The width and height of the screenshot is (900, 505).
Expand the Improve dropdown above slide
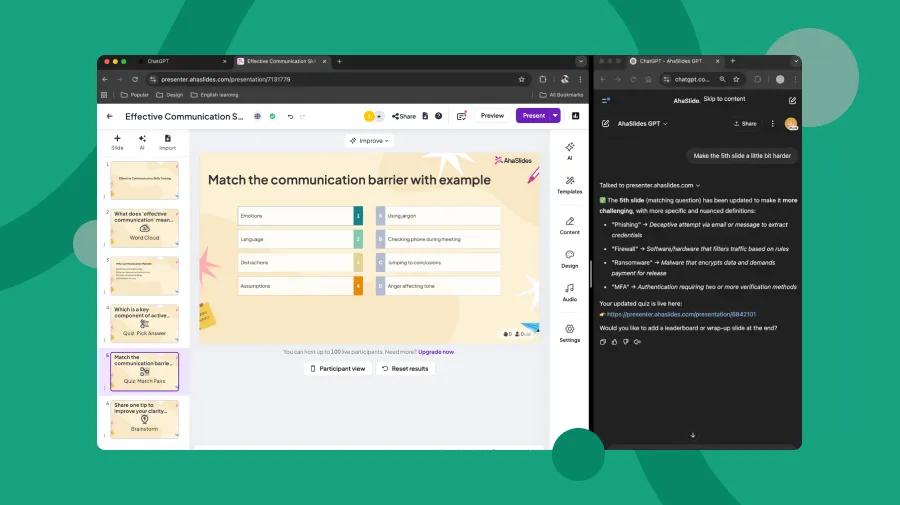(369, 141)
